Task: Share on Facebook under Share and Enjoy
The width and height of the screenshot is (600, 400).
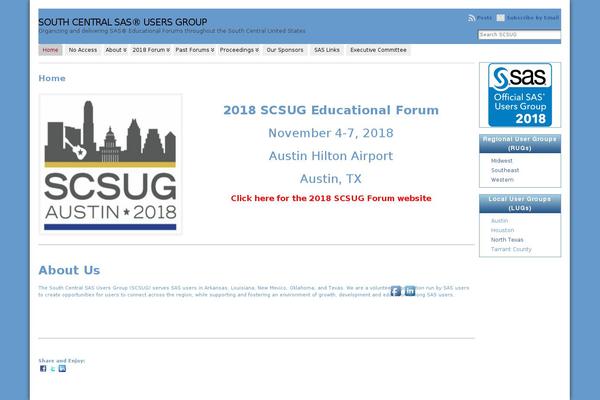Action: tap(43, 369)
